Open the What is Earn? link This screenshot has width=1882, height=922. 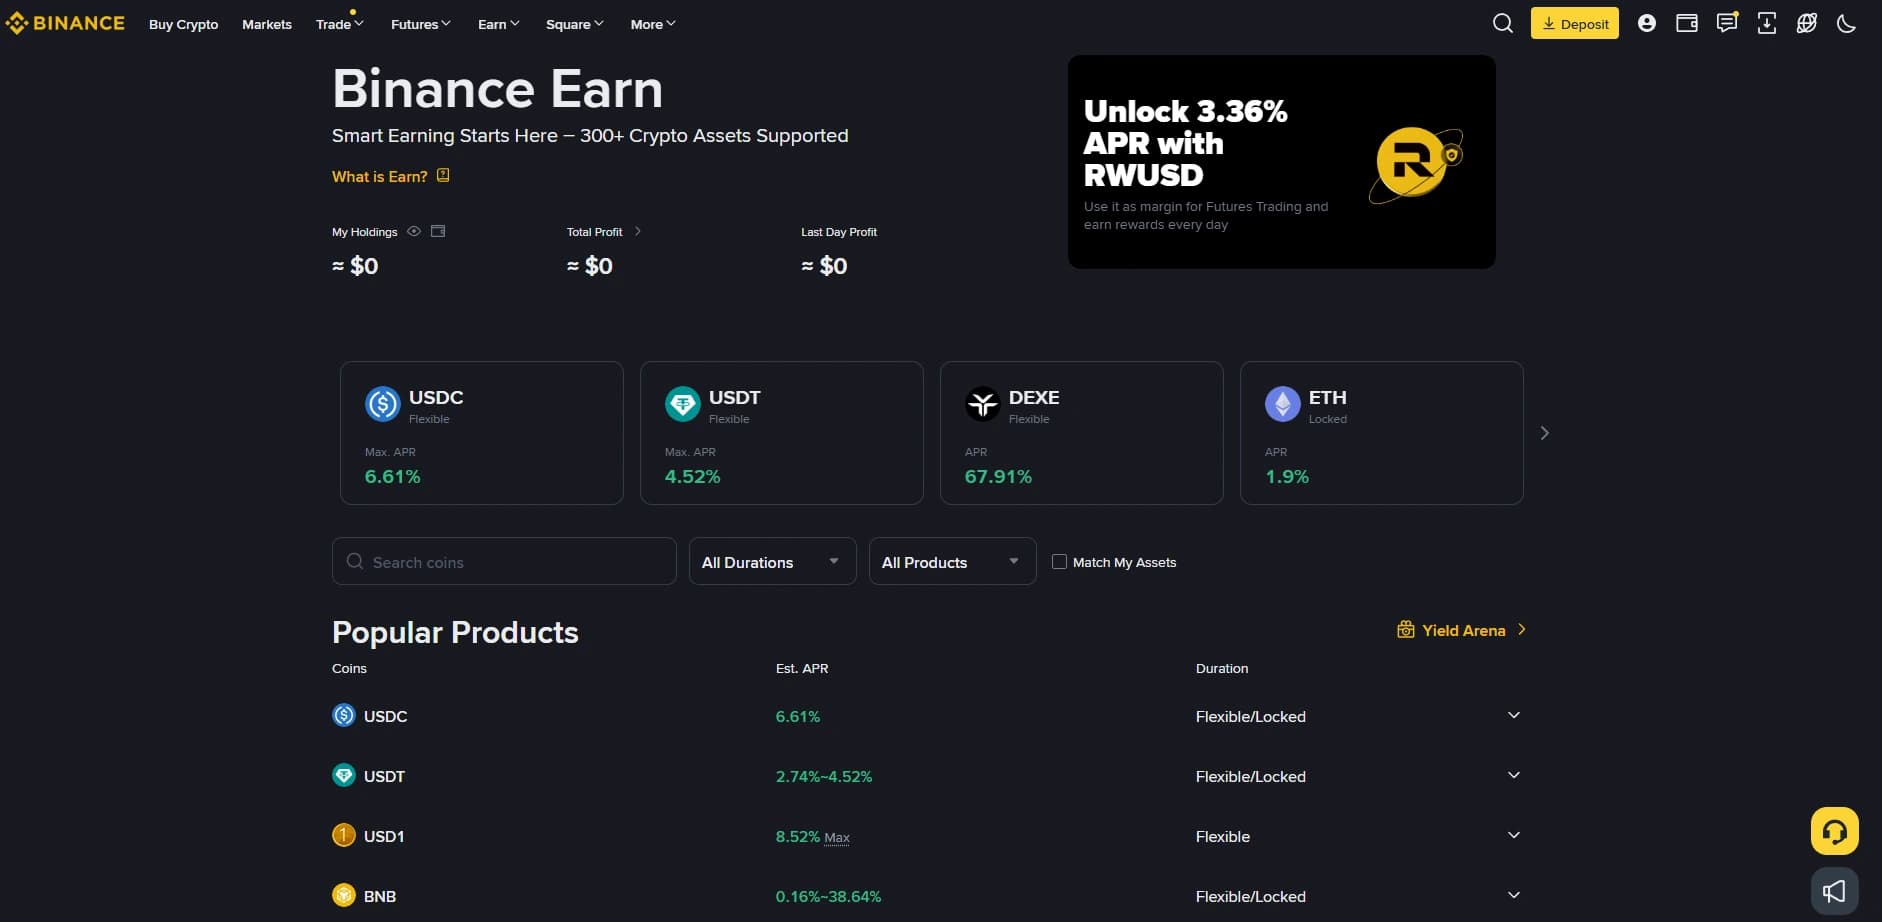[x=379, y=176]
